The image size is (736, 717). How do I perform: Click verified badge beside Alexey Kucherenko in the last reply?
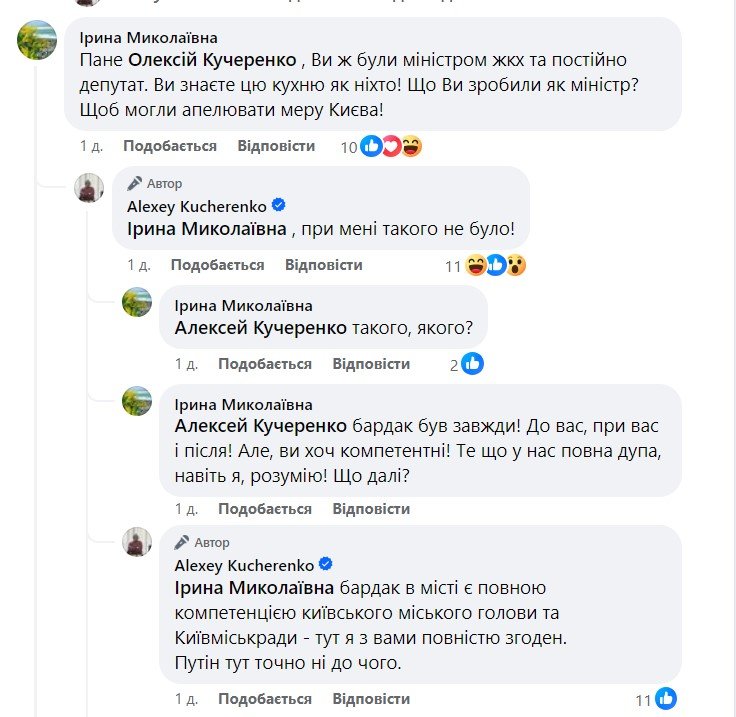tap(327, 564)
